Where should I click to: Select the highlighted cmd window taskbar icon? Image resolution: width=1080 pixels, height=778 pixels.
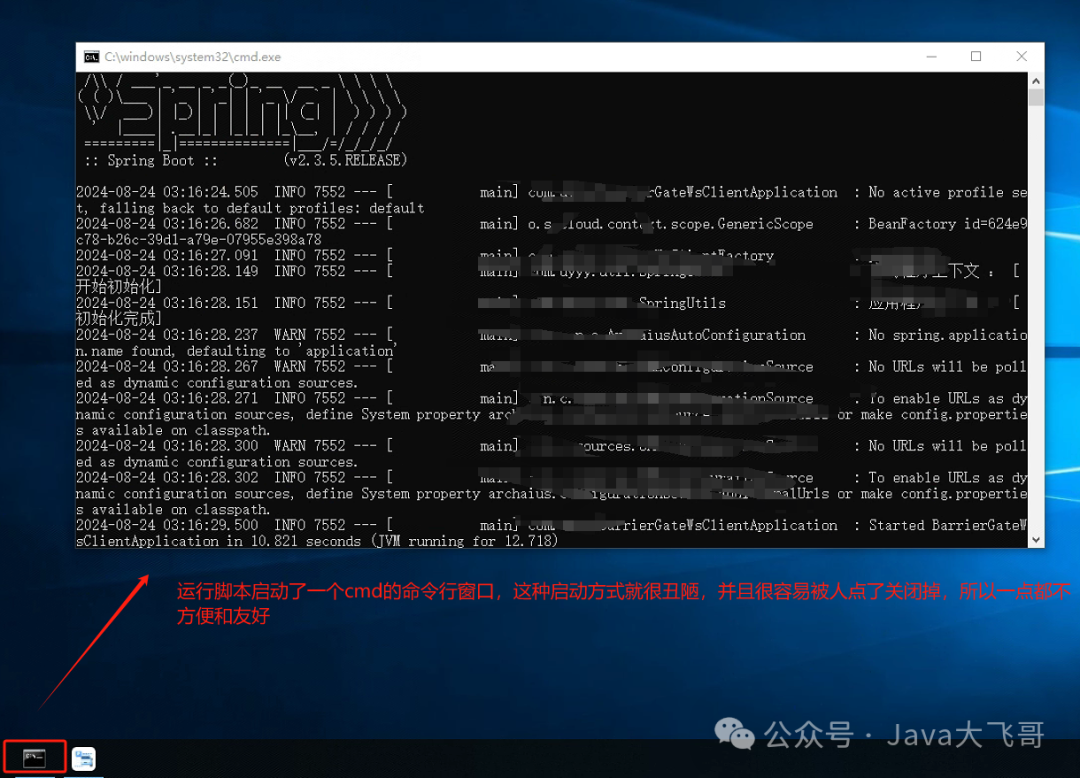click(x=34, y=756)
